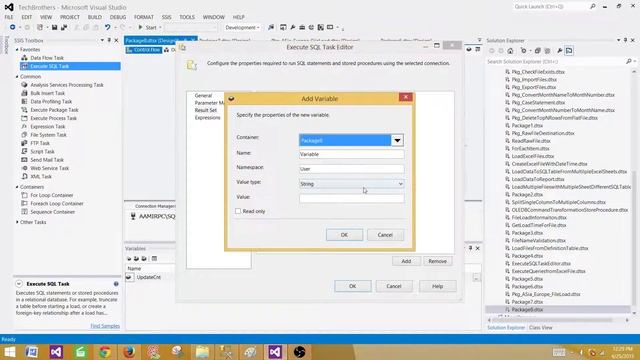Viewport: 640px width, 360px height.
Task: Click Remove in Execute SQL Task Editor
Action: tap(438, 261)
